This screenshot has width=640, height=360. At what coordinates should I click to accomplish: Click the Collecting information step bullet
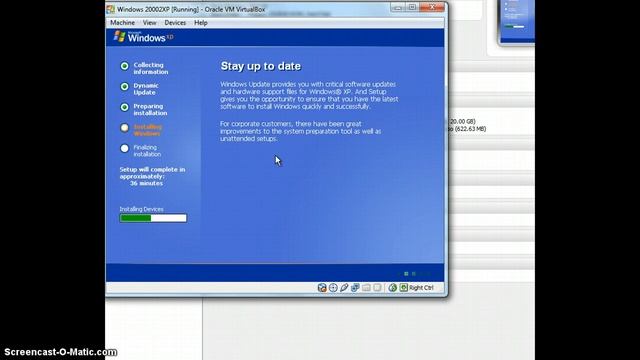pos(124,66)
